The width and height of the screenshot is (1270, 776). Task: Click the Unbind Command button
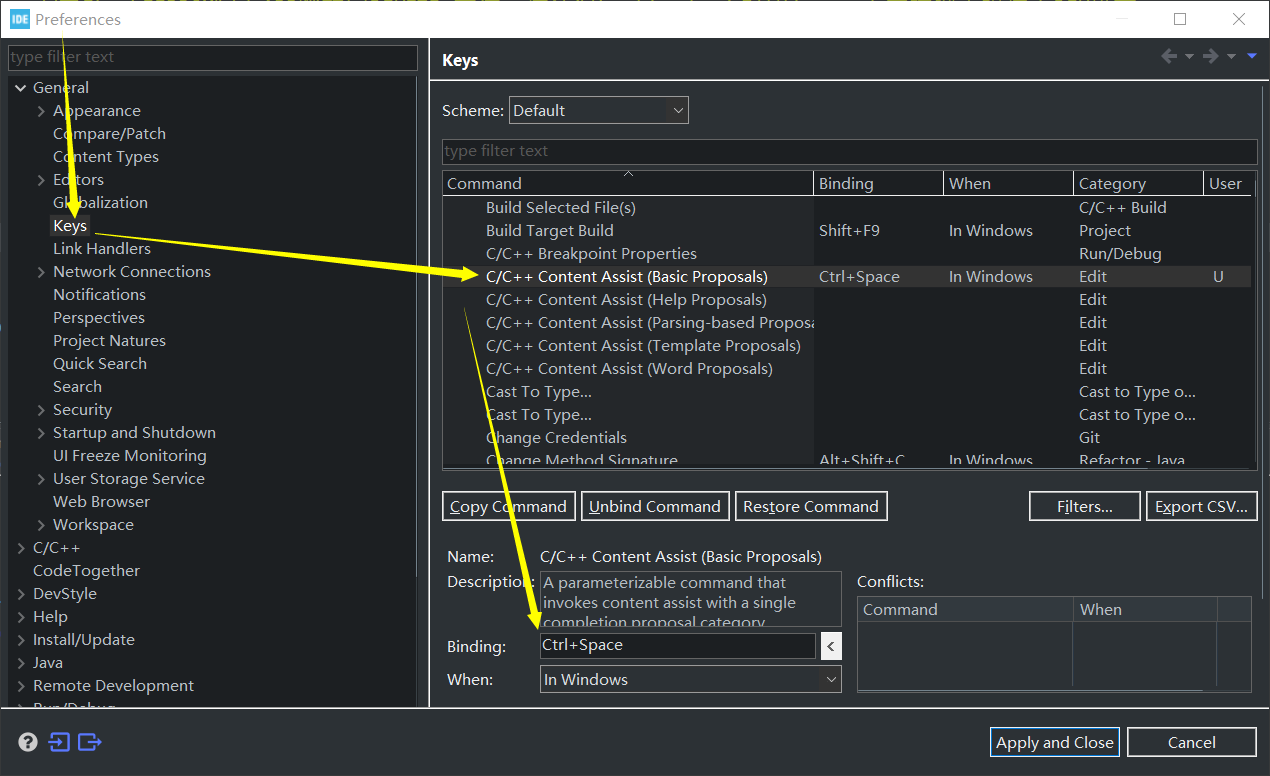coord(655,507)
